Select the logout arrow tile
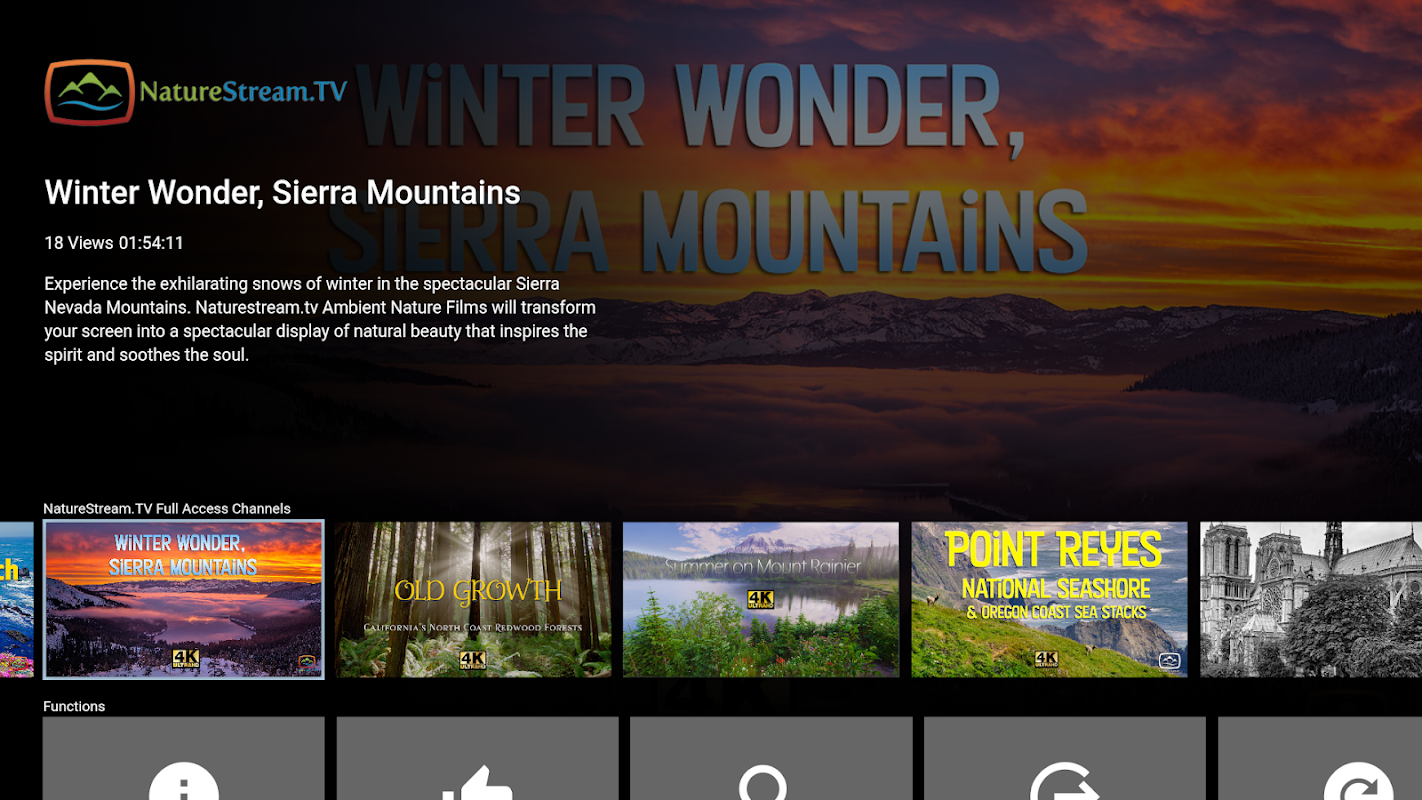 coord(1065,758)
